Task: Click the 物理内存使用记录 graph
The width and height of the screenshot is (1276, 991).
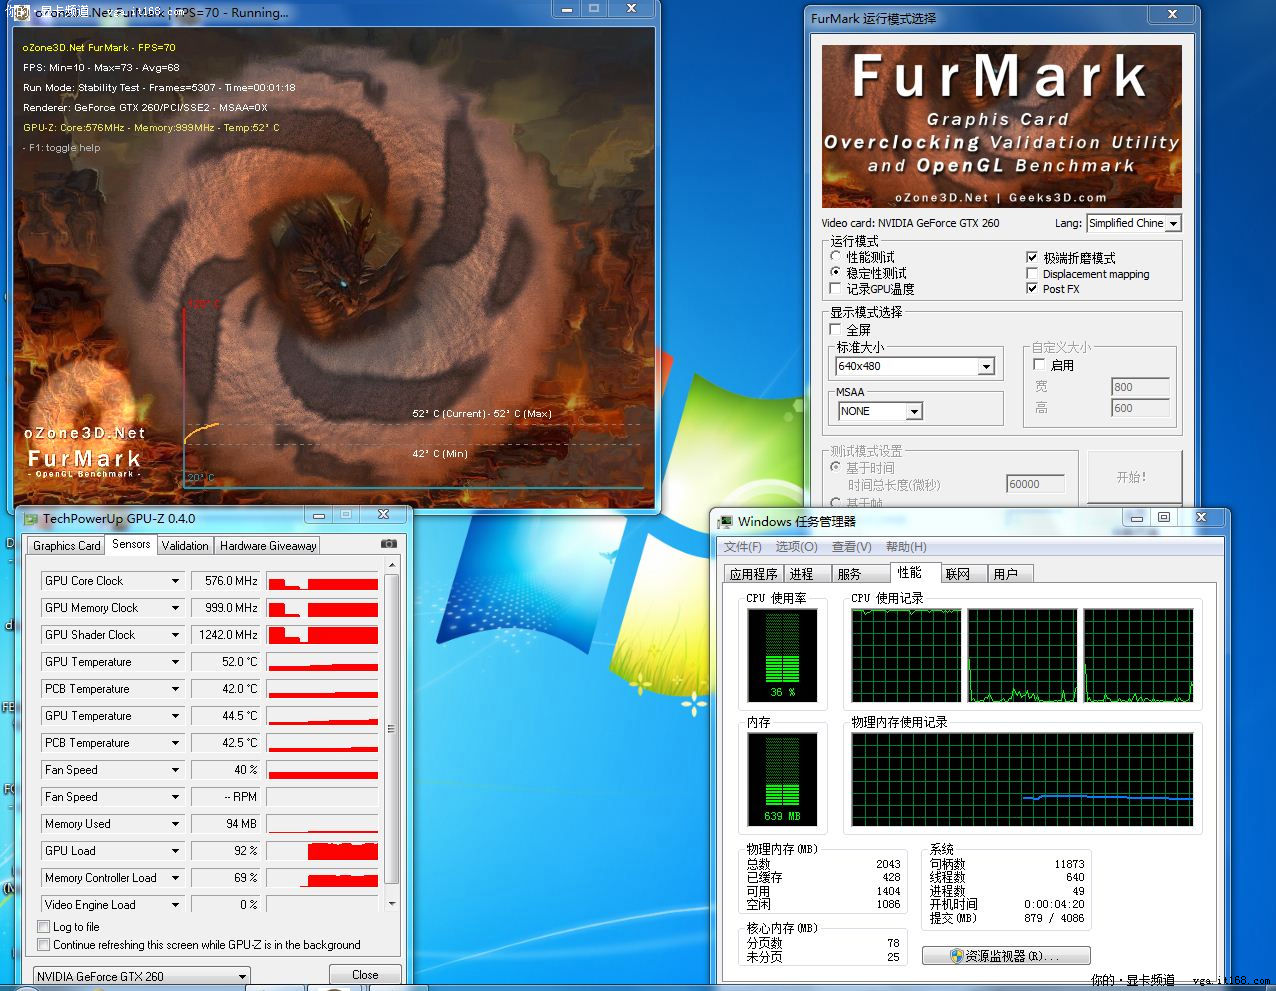Action: [1022, 780]
